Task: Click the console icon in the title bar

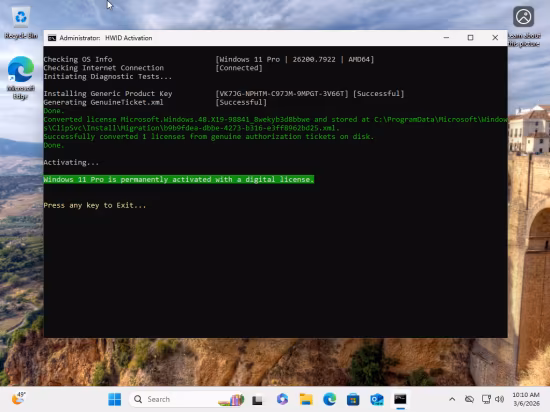Action: coord(52,38)
